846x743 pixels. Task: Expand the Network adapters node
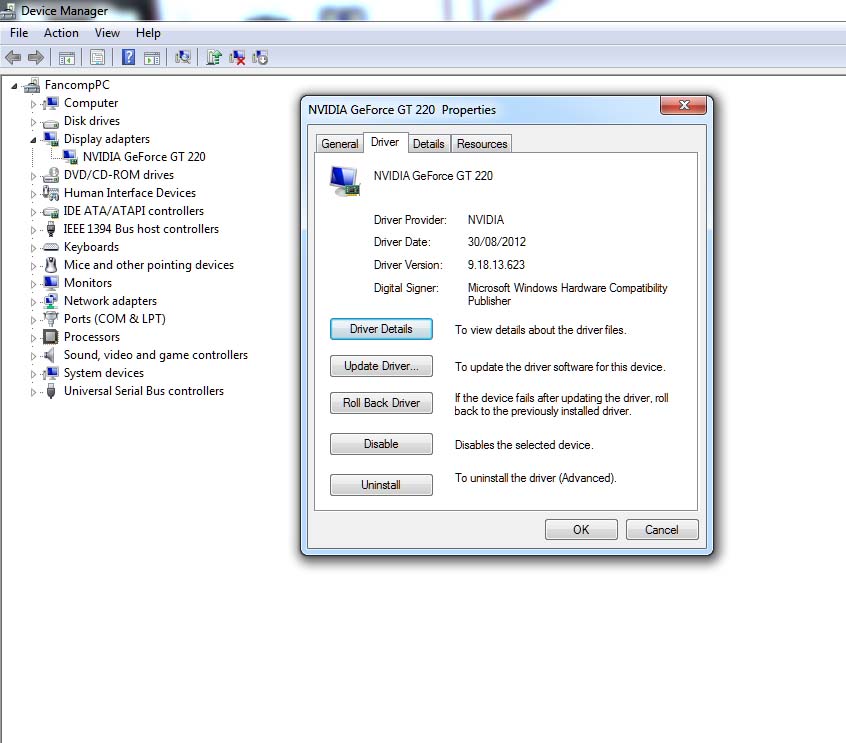pos(33,301)
